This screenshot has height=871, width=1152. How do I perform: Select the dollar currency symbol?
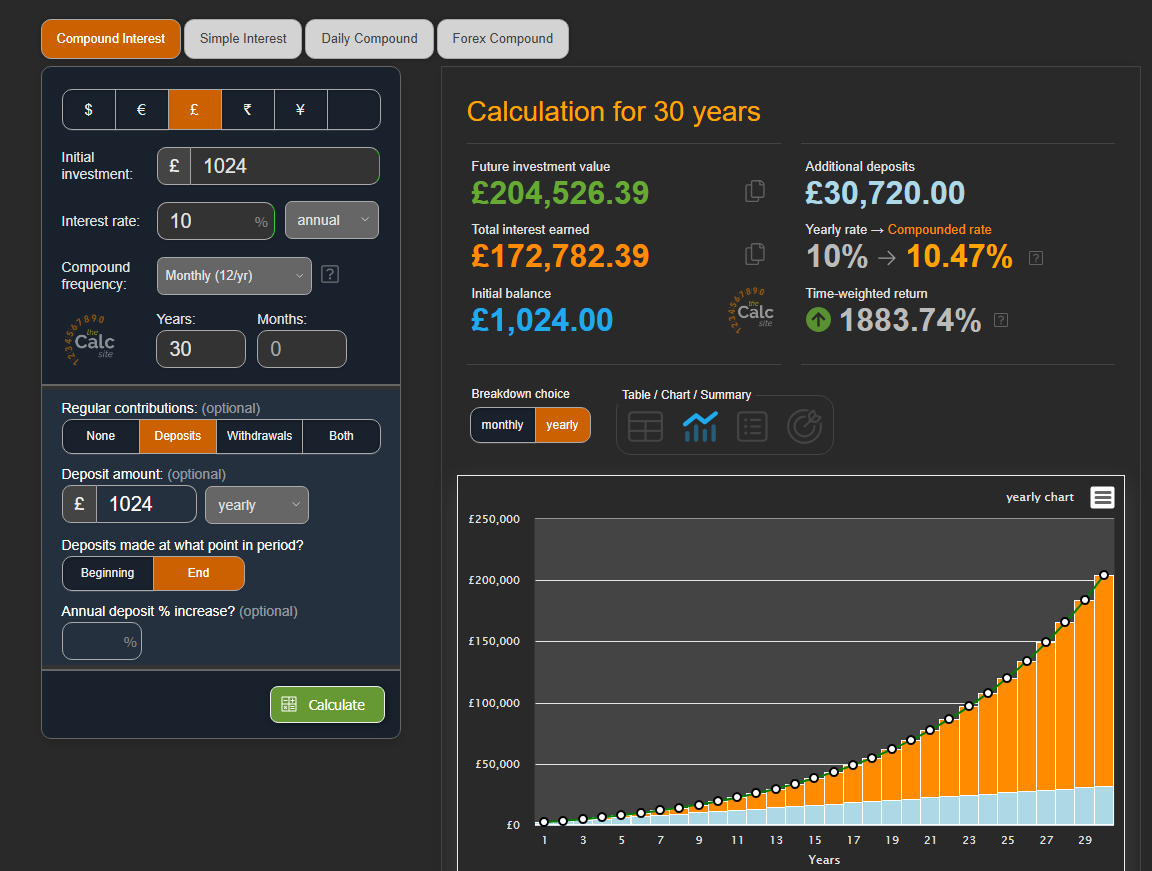(x=89, y=110)
